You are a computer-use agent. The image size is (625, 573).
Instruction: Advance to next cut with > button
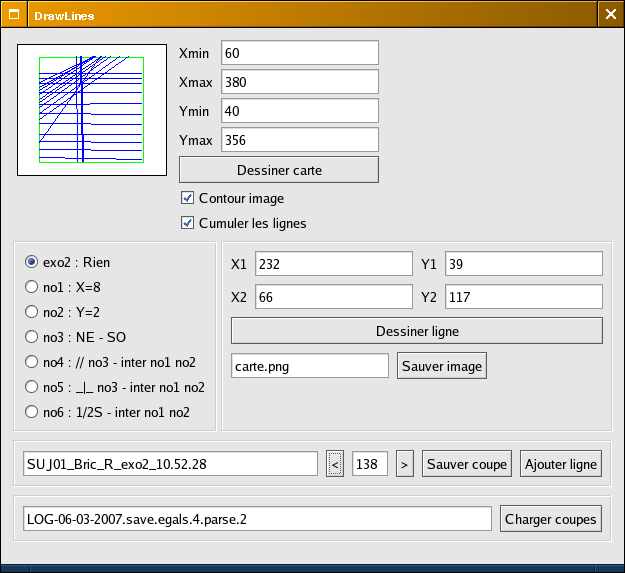404,464
